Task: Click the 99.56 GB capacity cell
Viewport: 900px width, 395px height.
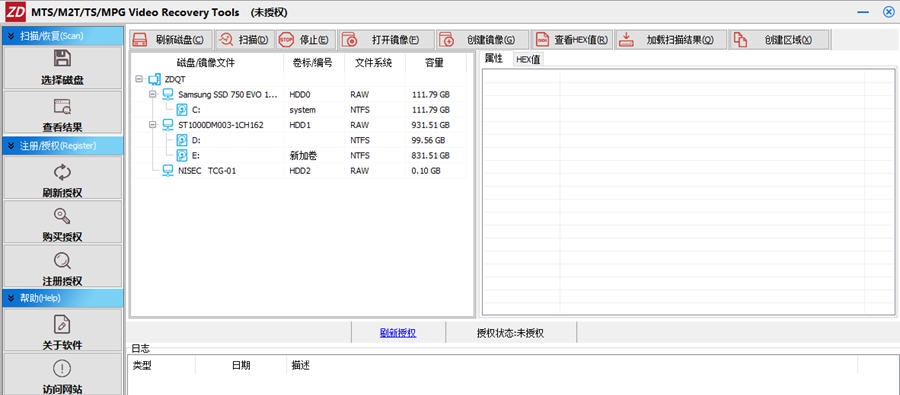Action: [429, 140]
